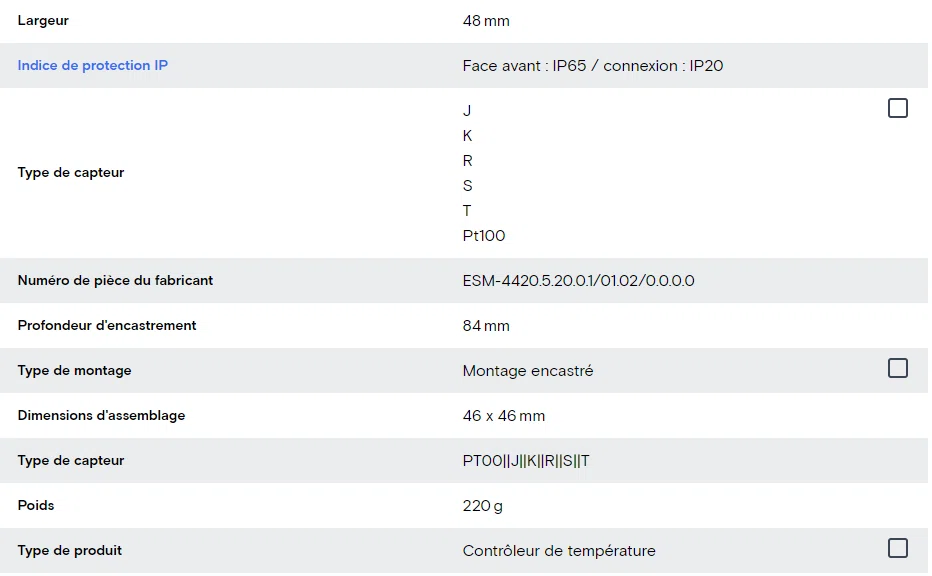The image size is (932, 576).
Task: Select the 84 mm depth value
Action: tap(486, 326)
